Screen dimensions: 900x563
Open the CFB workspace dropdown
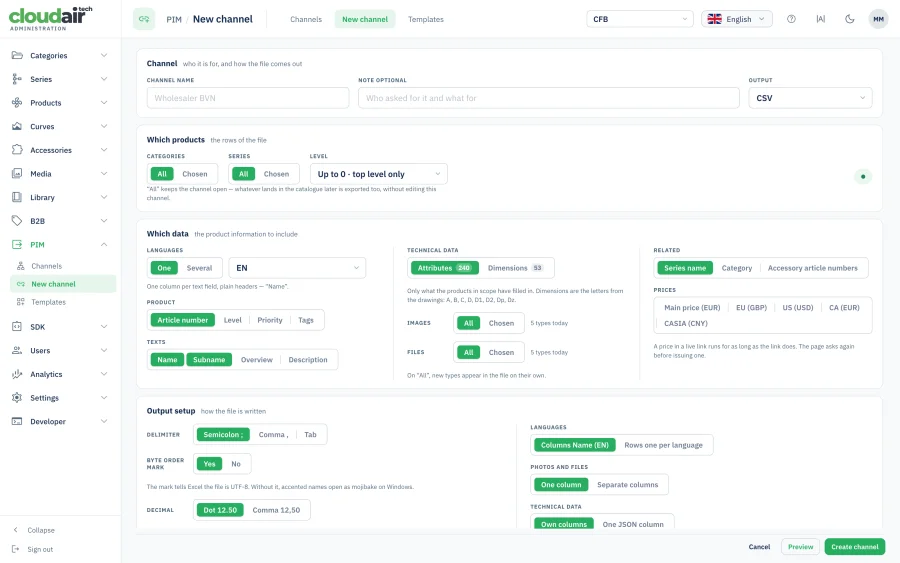coord(639,19)
